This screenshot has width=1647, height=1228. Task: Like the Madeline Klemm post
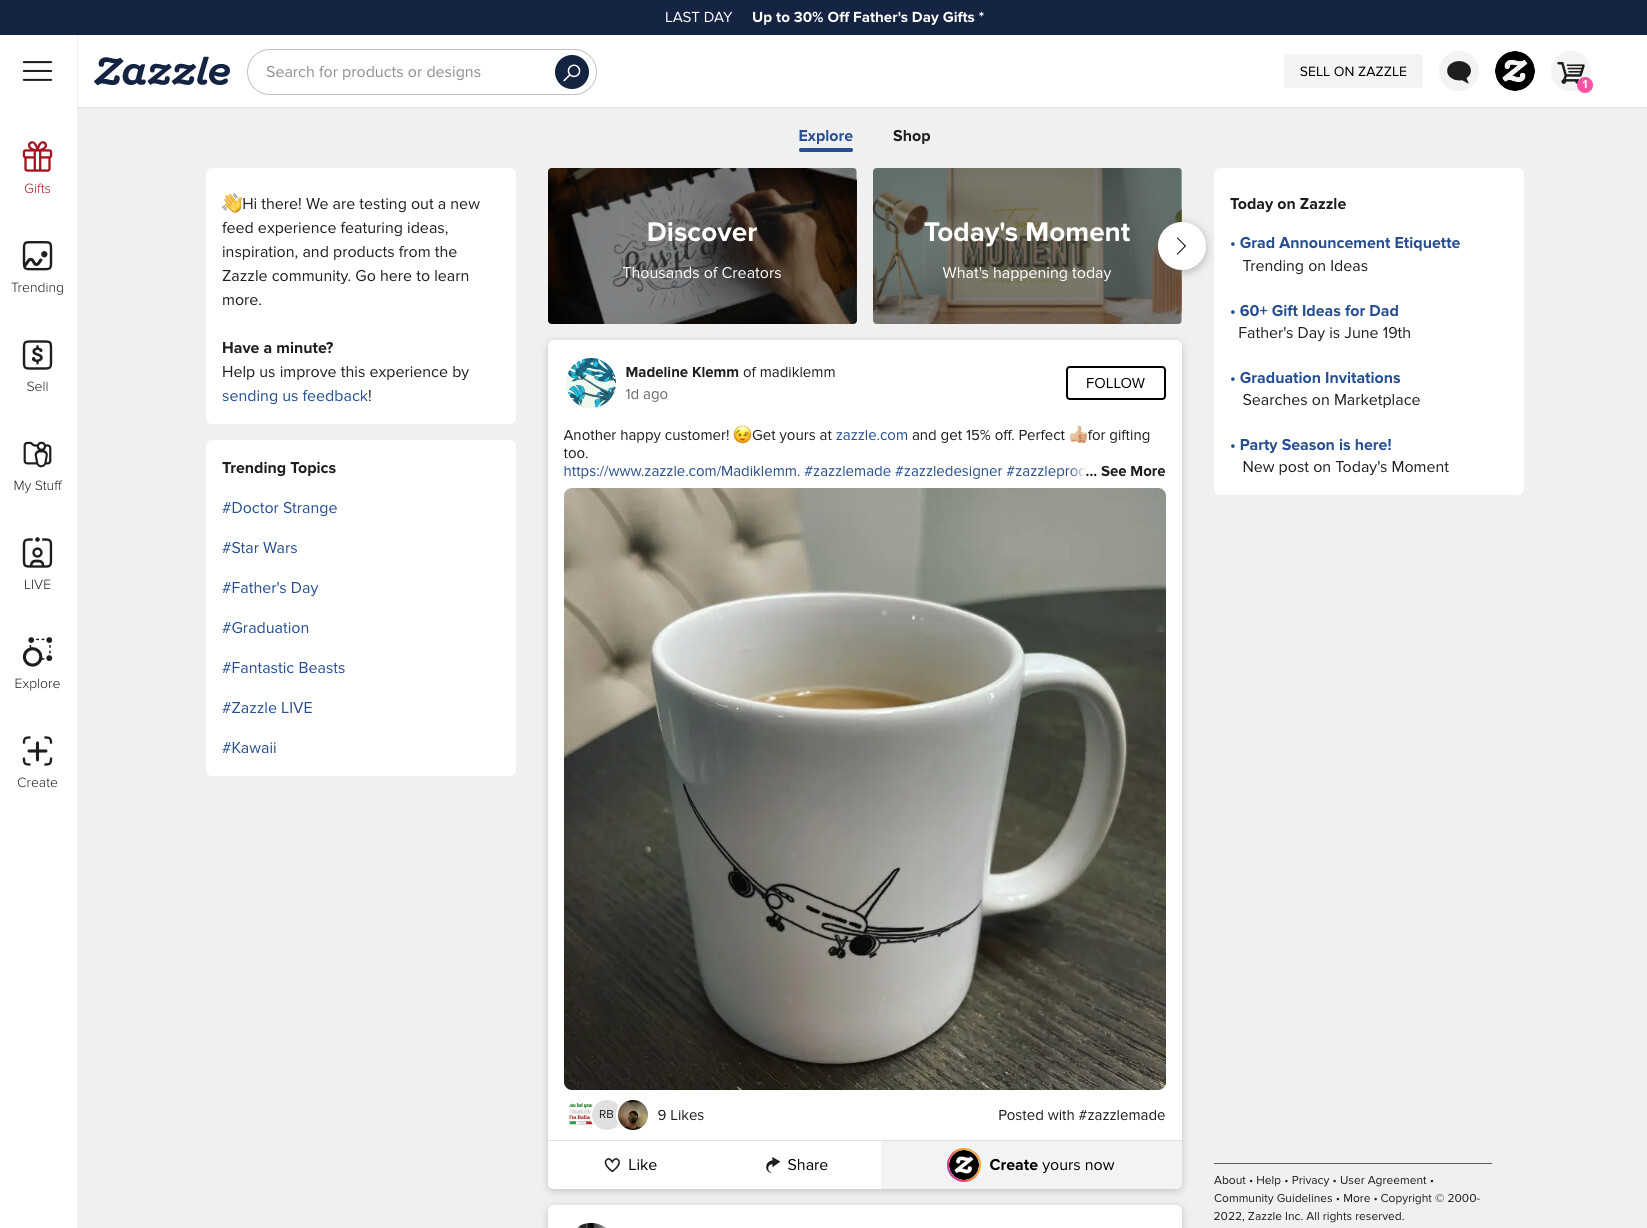(631, 1165)
